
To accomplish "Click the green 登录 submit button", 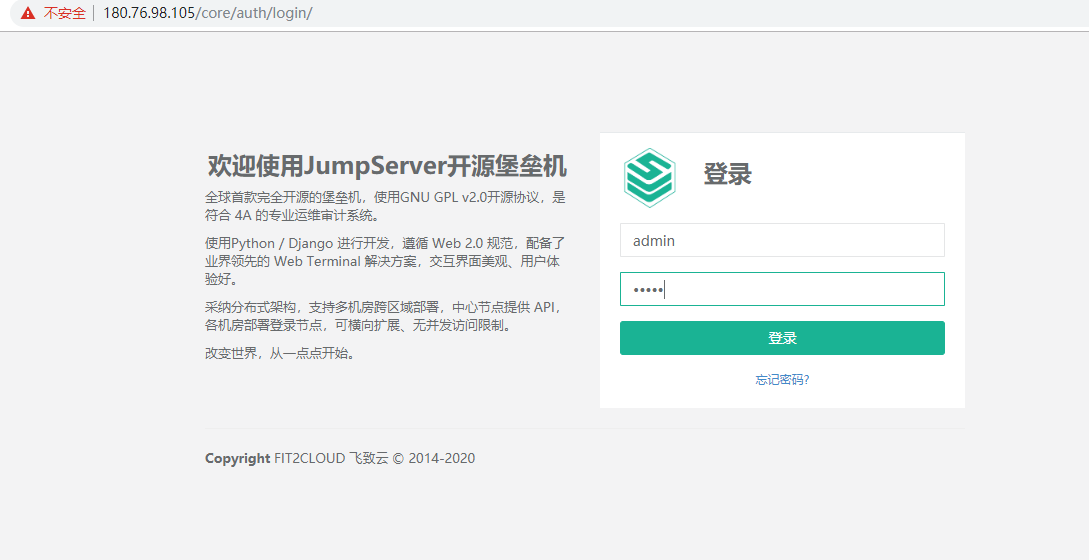I will coord(782,338).
